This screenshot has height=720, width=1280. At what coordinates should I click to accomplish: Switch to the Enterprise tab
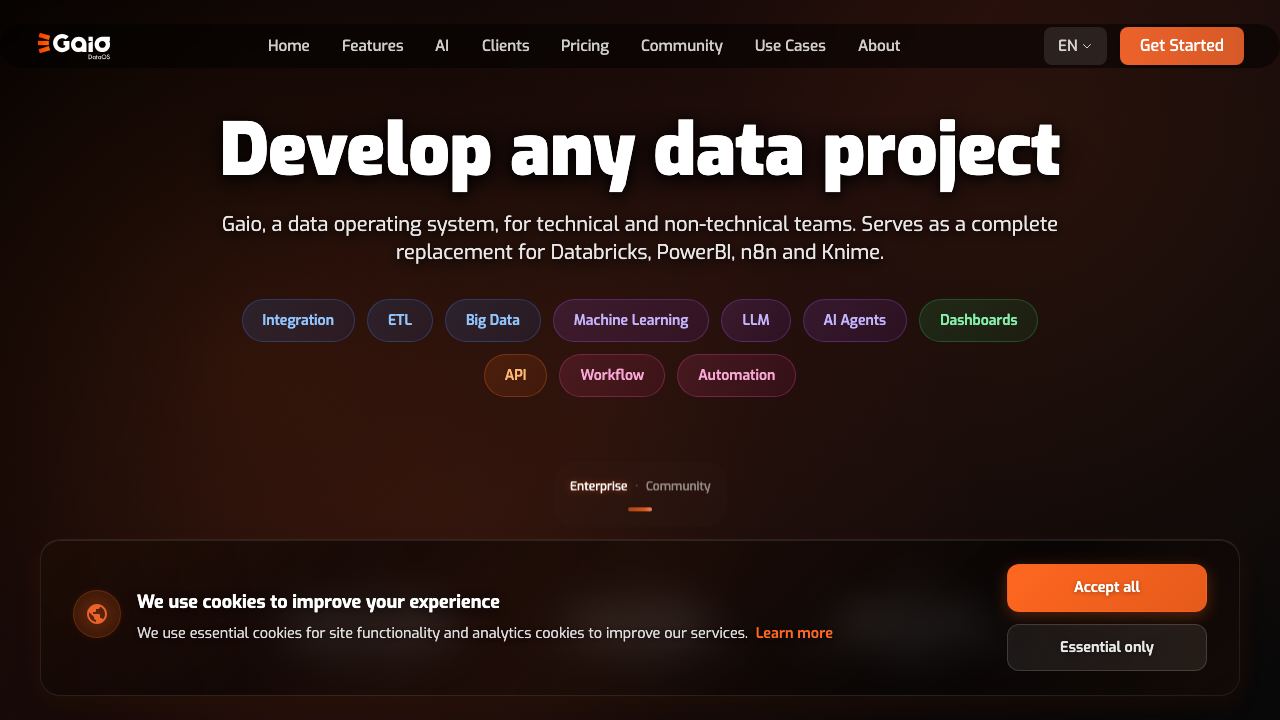599,486
